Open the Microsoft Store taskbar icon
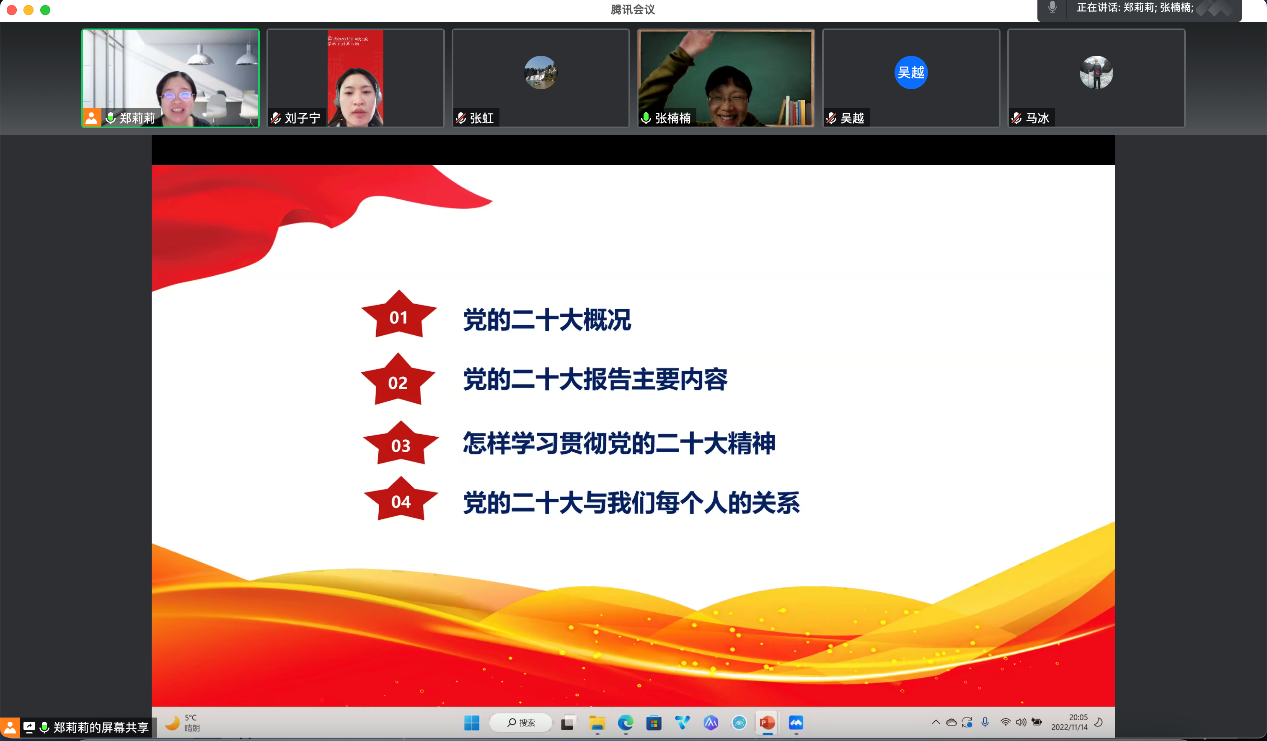The width and height of the screenshot is (1267, 741). [x=654, y=722]
